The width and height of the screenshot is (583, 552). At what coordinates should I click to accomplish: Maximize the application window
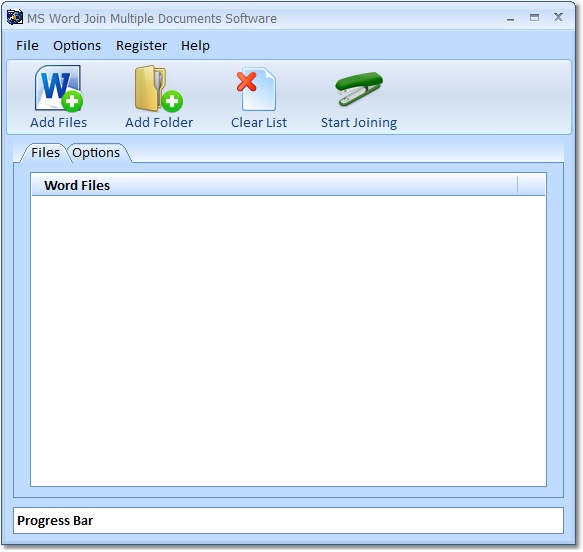click(x=534, y=17)
